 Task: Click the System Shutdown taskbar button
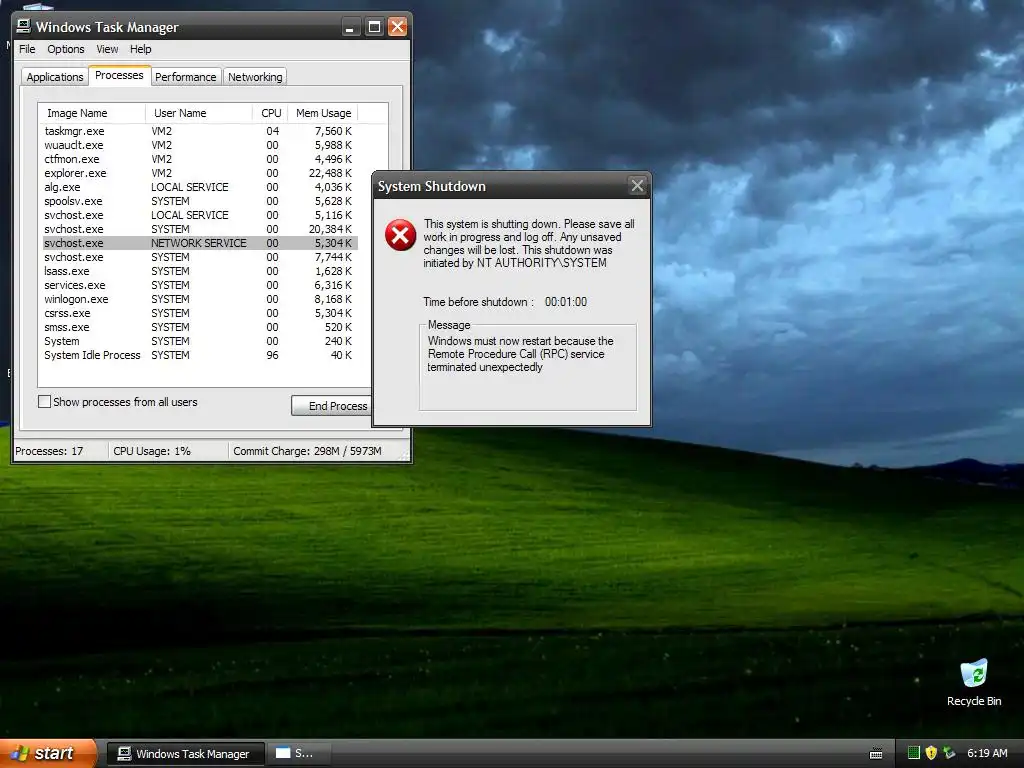tap(299, 754)
